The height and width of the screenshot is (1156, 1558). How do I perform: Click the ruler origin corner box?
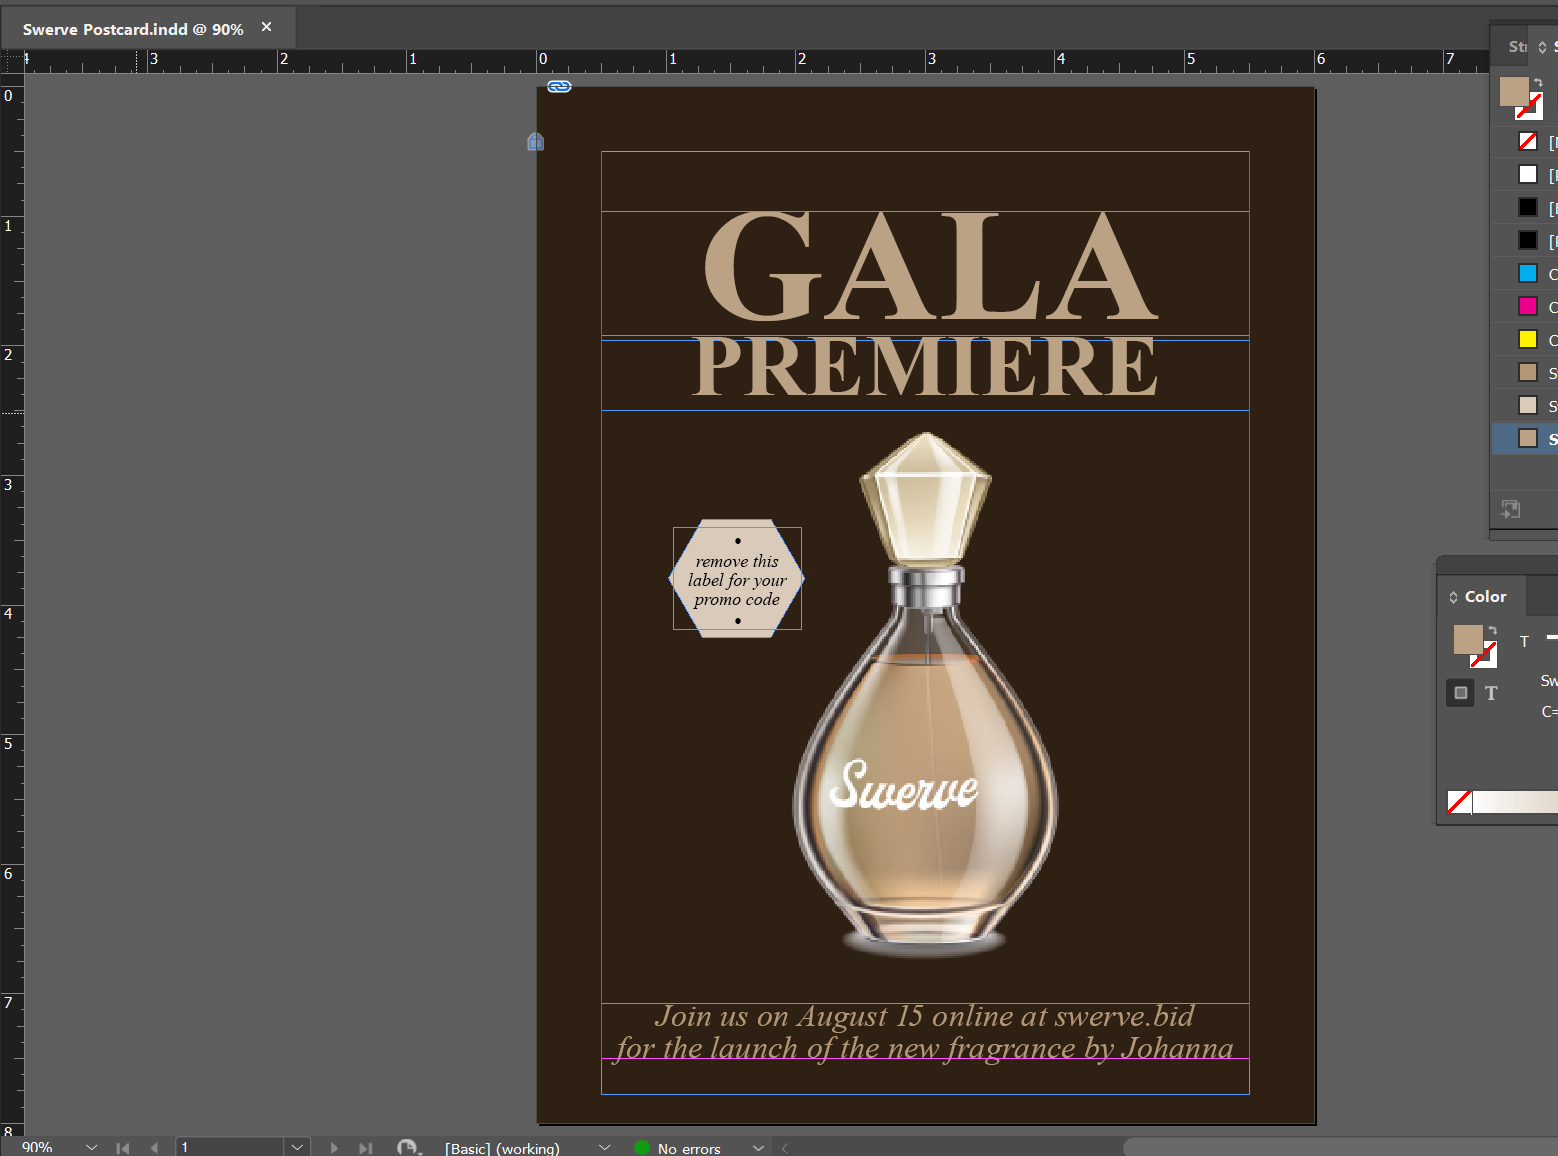tap(11, 61)
